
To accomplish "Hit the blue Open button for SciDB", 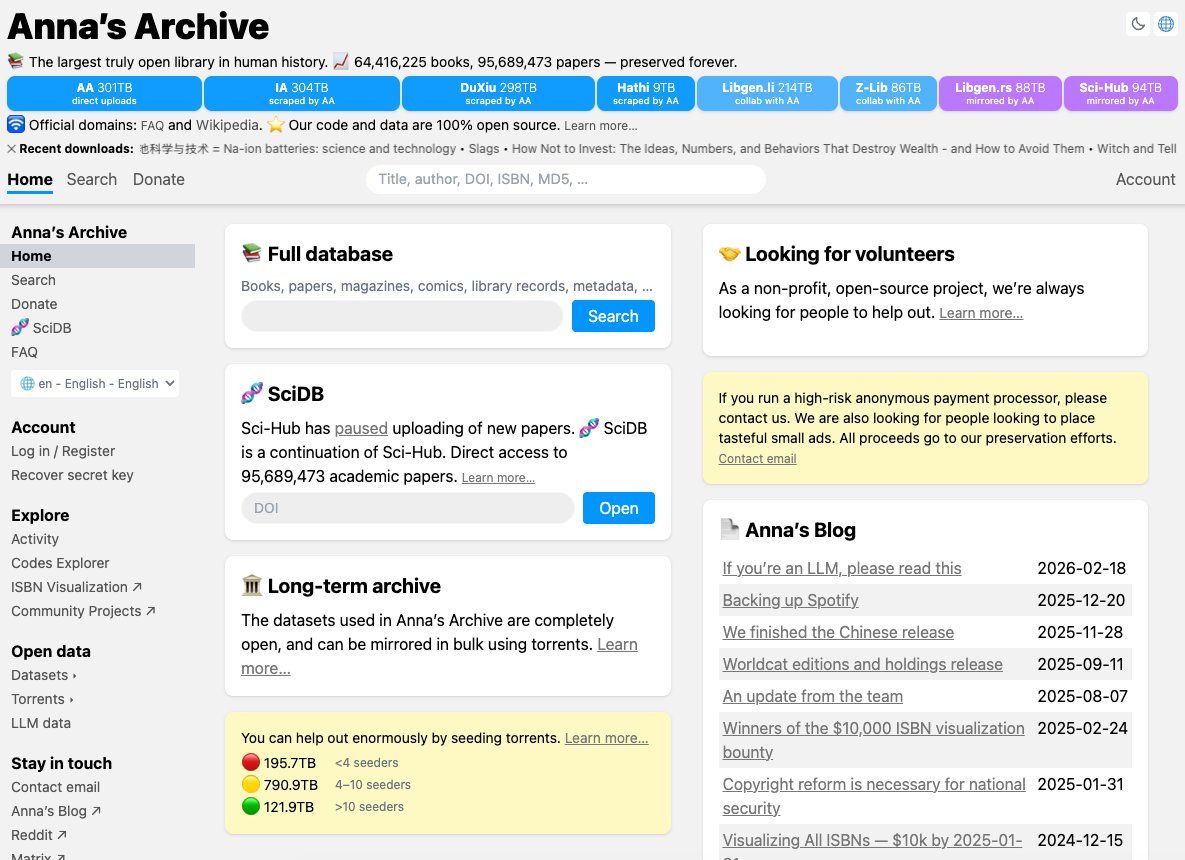I will tap(618, 508).
